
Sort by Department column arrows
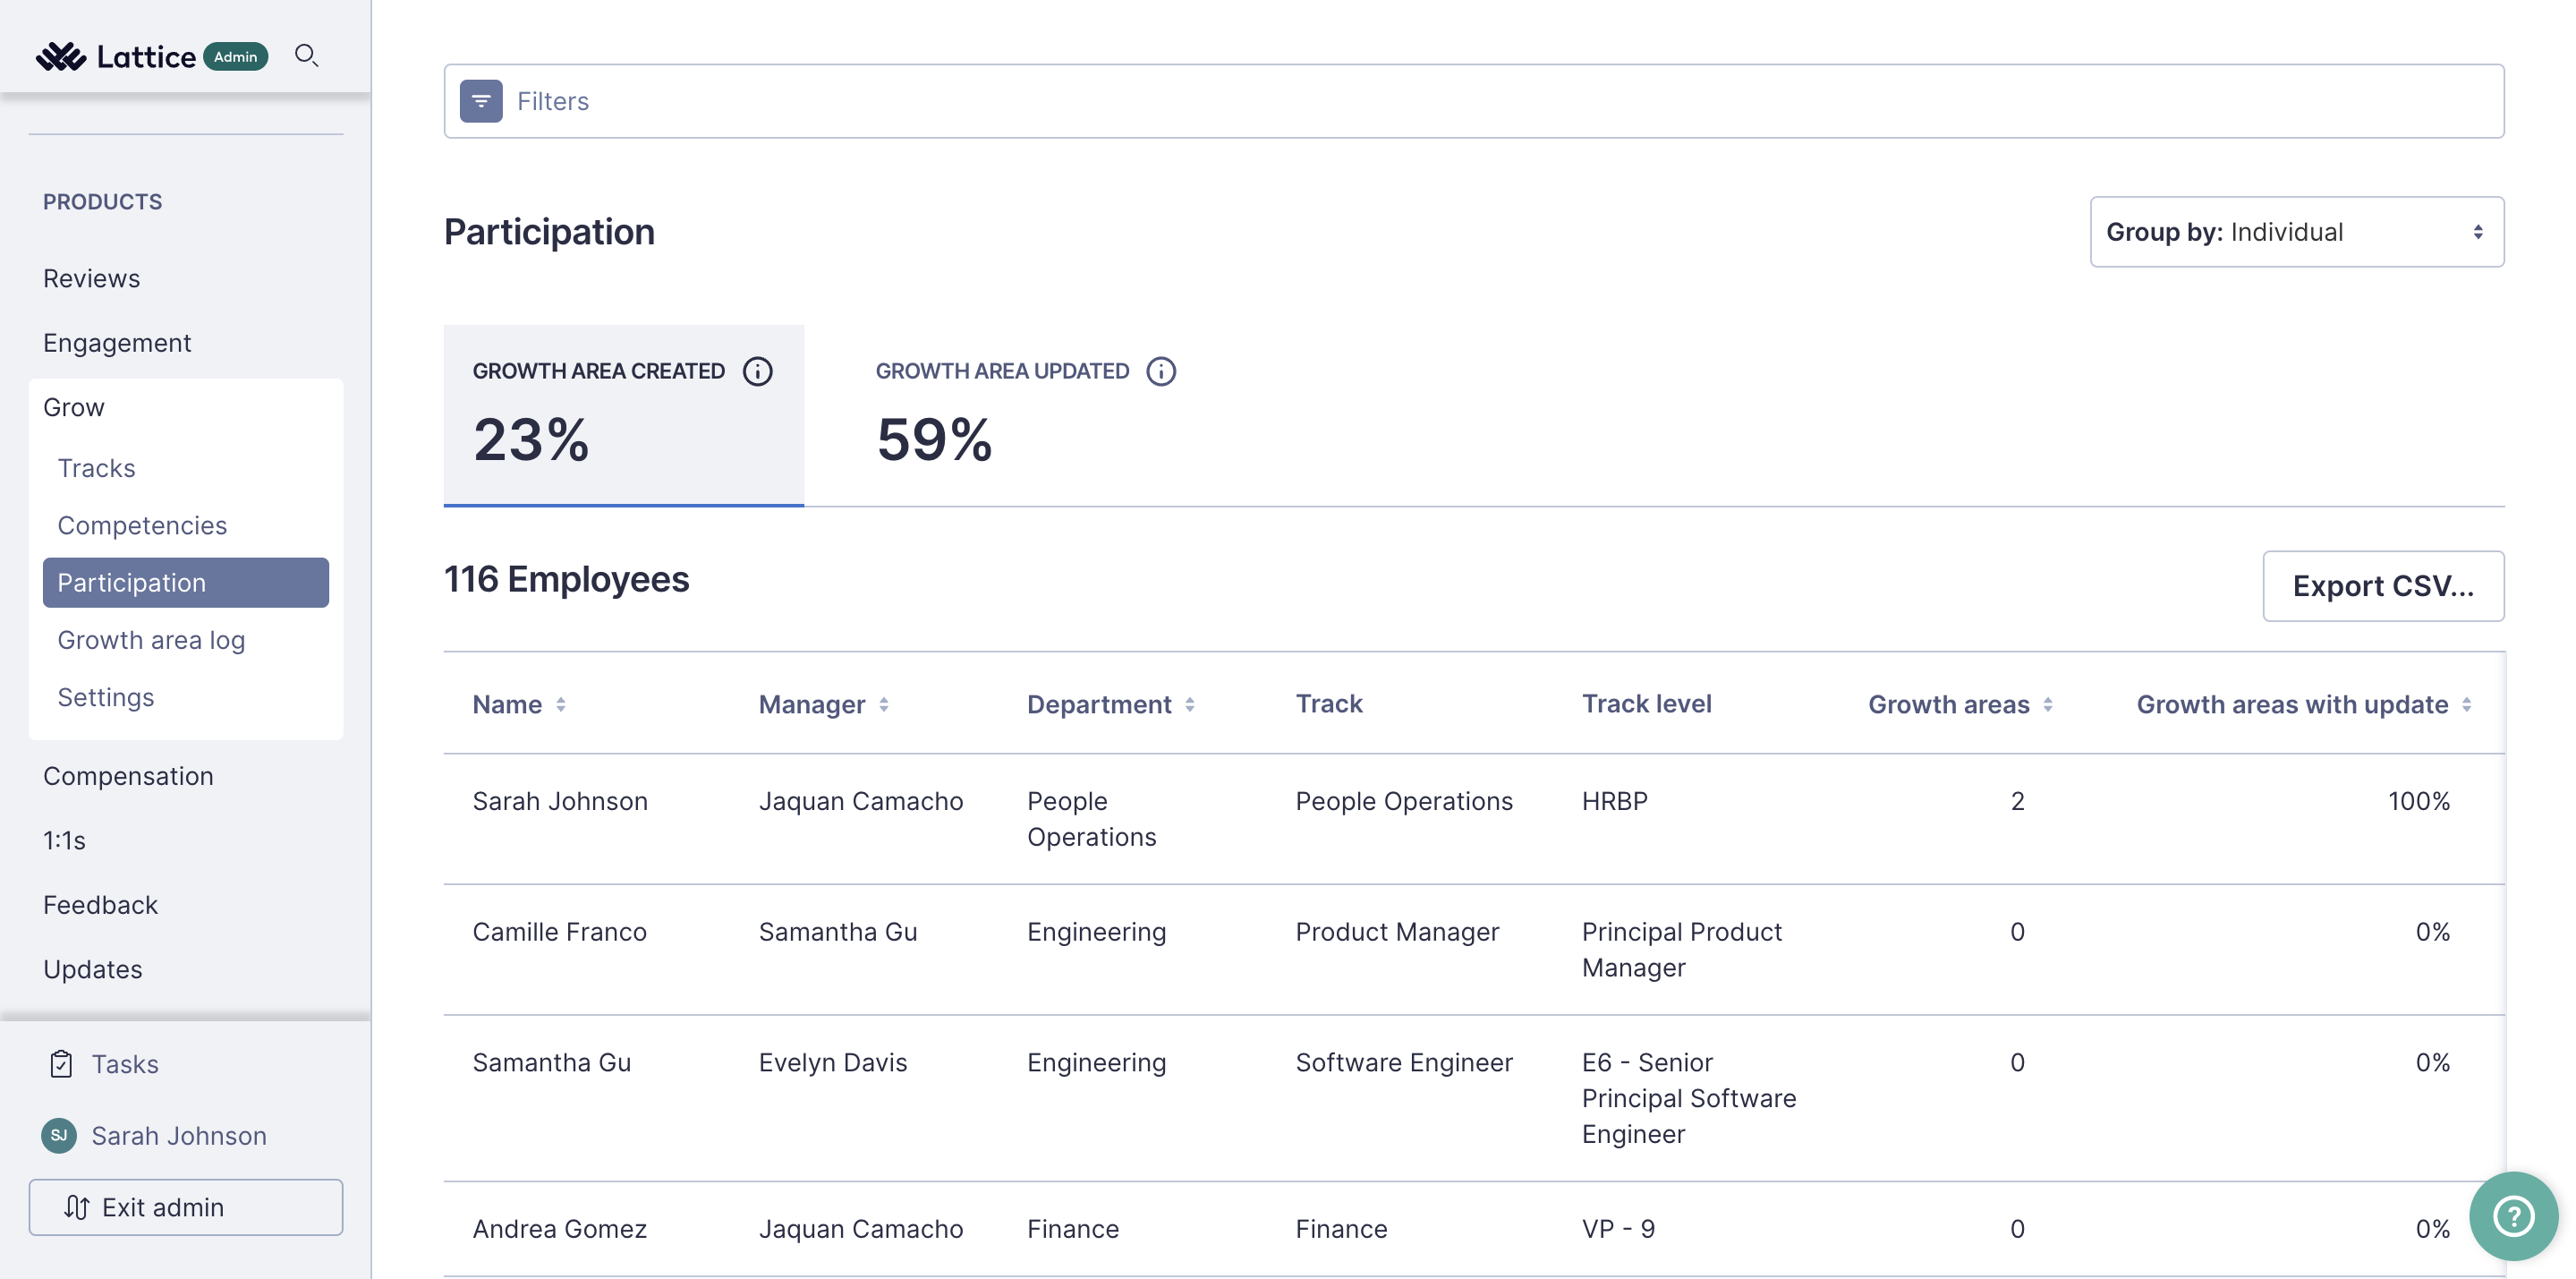point(1190,704)
